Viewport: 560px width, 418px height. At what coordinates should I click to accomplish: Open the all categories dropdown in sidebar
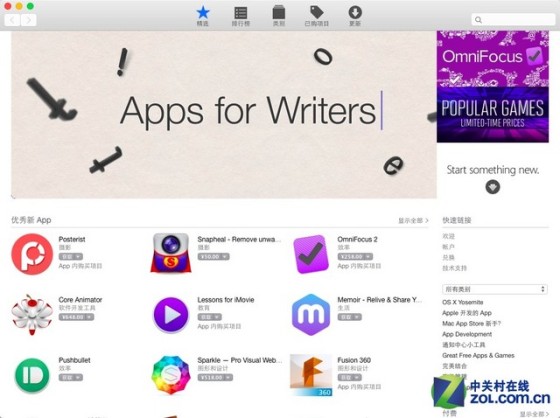[495, 289]
